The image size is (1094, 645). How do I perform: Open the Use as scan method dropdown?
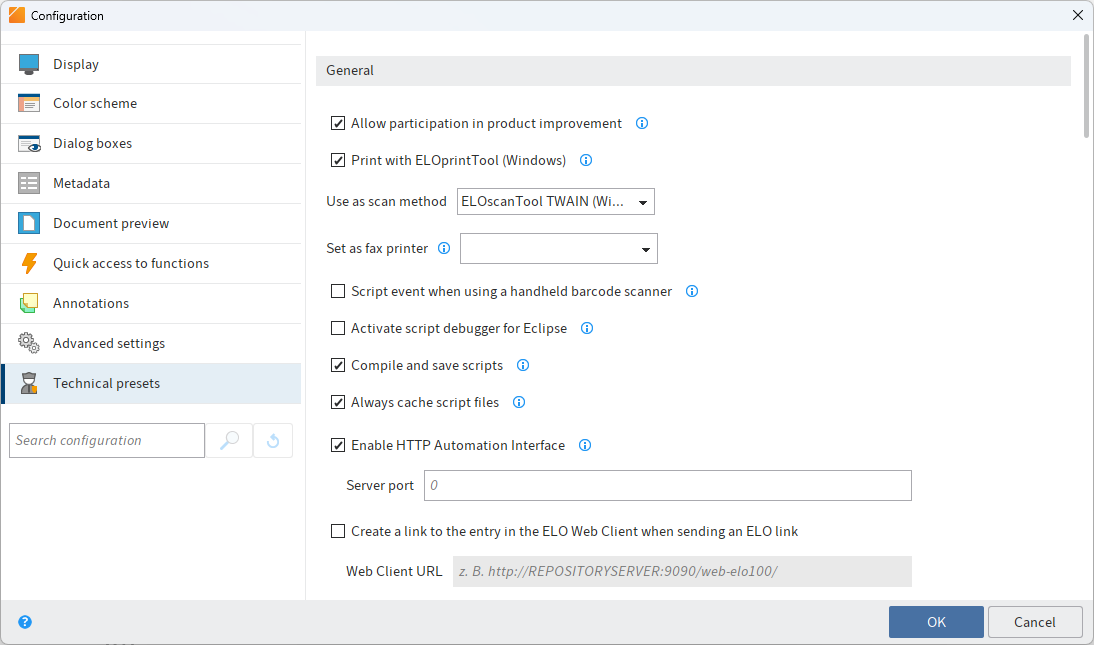[x=554, y=201]
